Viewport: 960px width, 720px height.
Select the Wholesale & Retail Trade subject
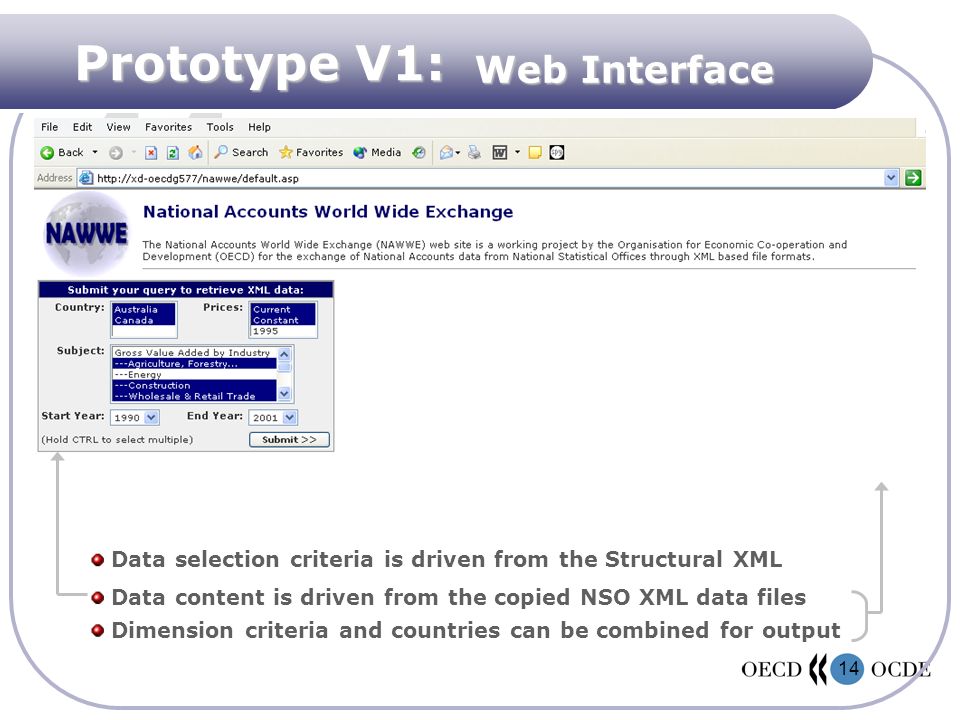coord(194,396)
